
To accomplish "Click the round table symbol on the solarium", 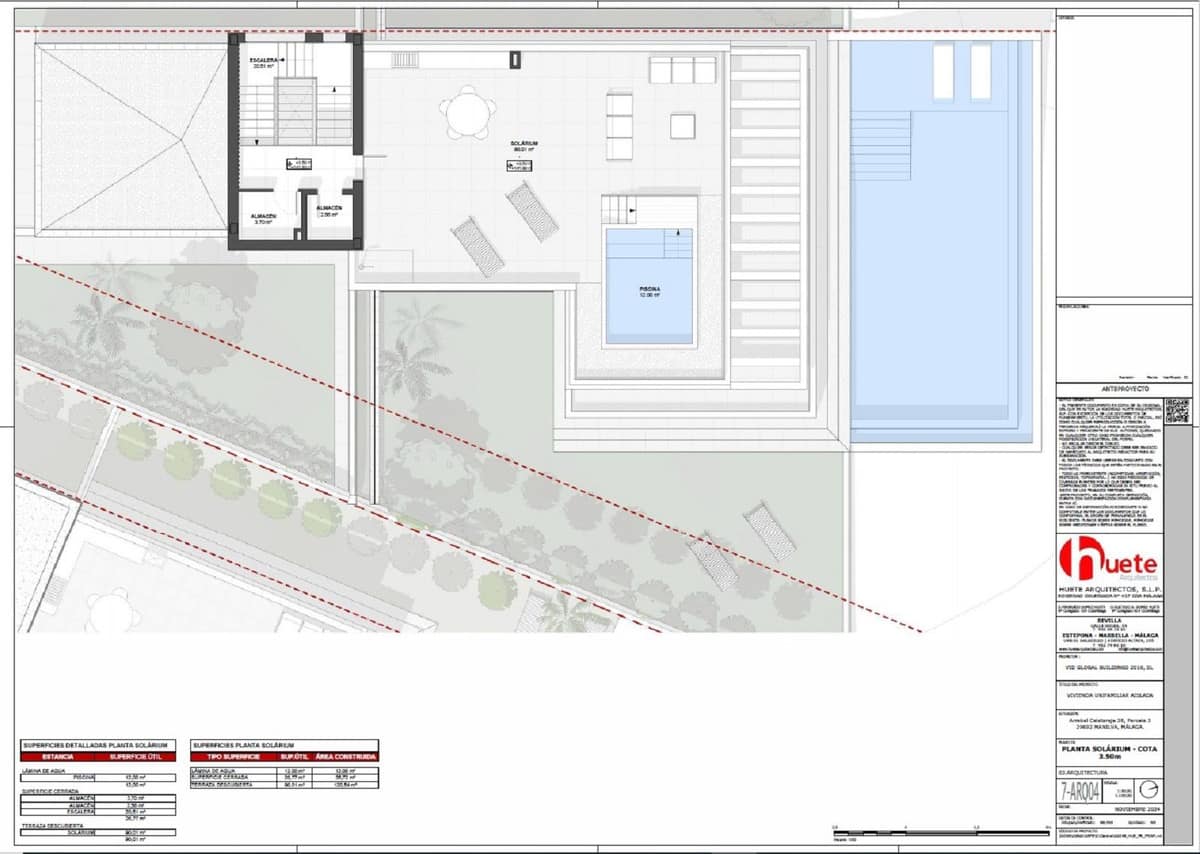I will [465, 112].
